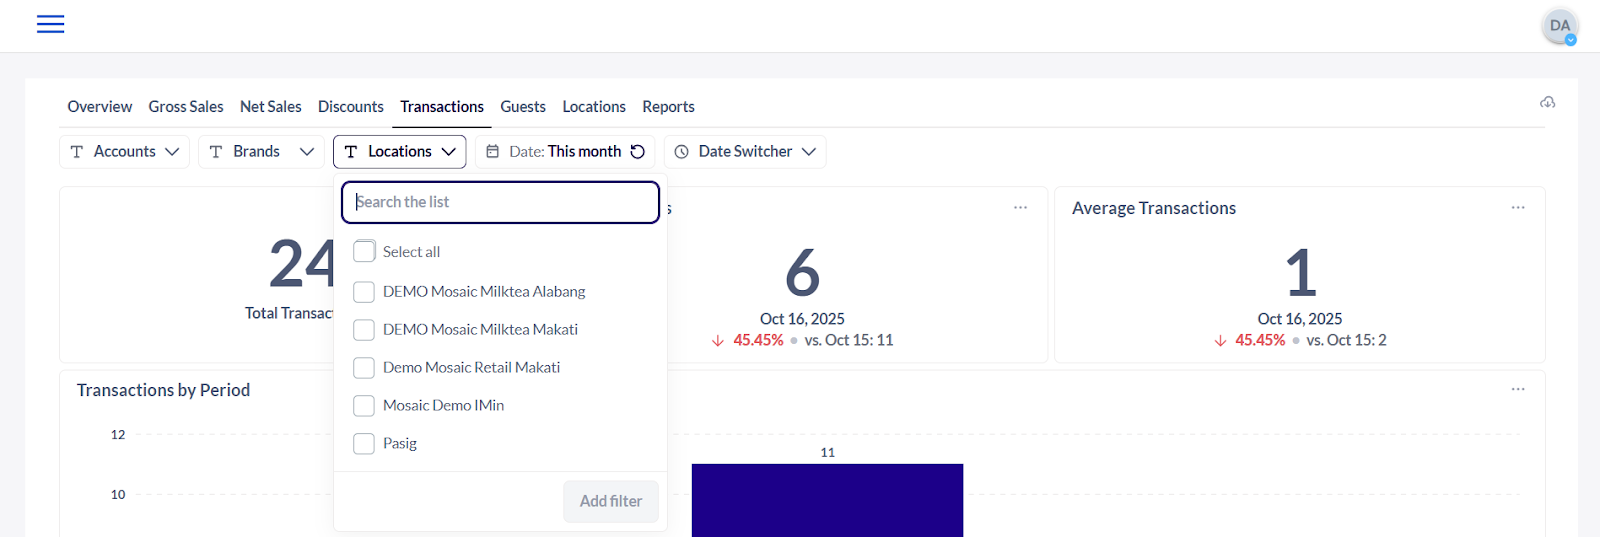Open Transactions by Period options menu
1600x537 pixels.
click(x=1517, y=389)
